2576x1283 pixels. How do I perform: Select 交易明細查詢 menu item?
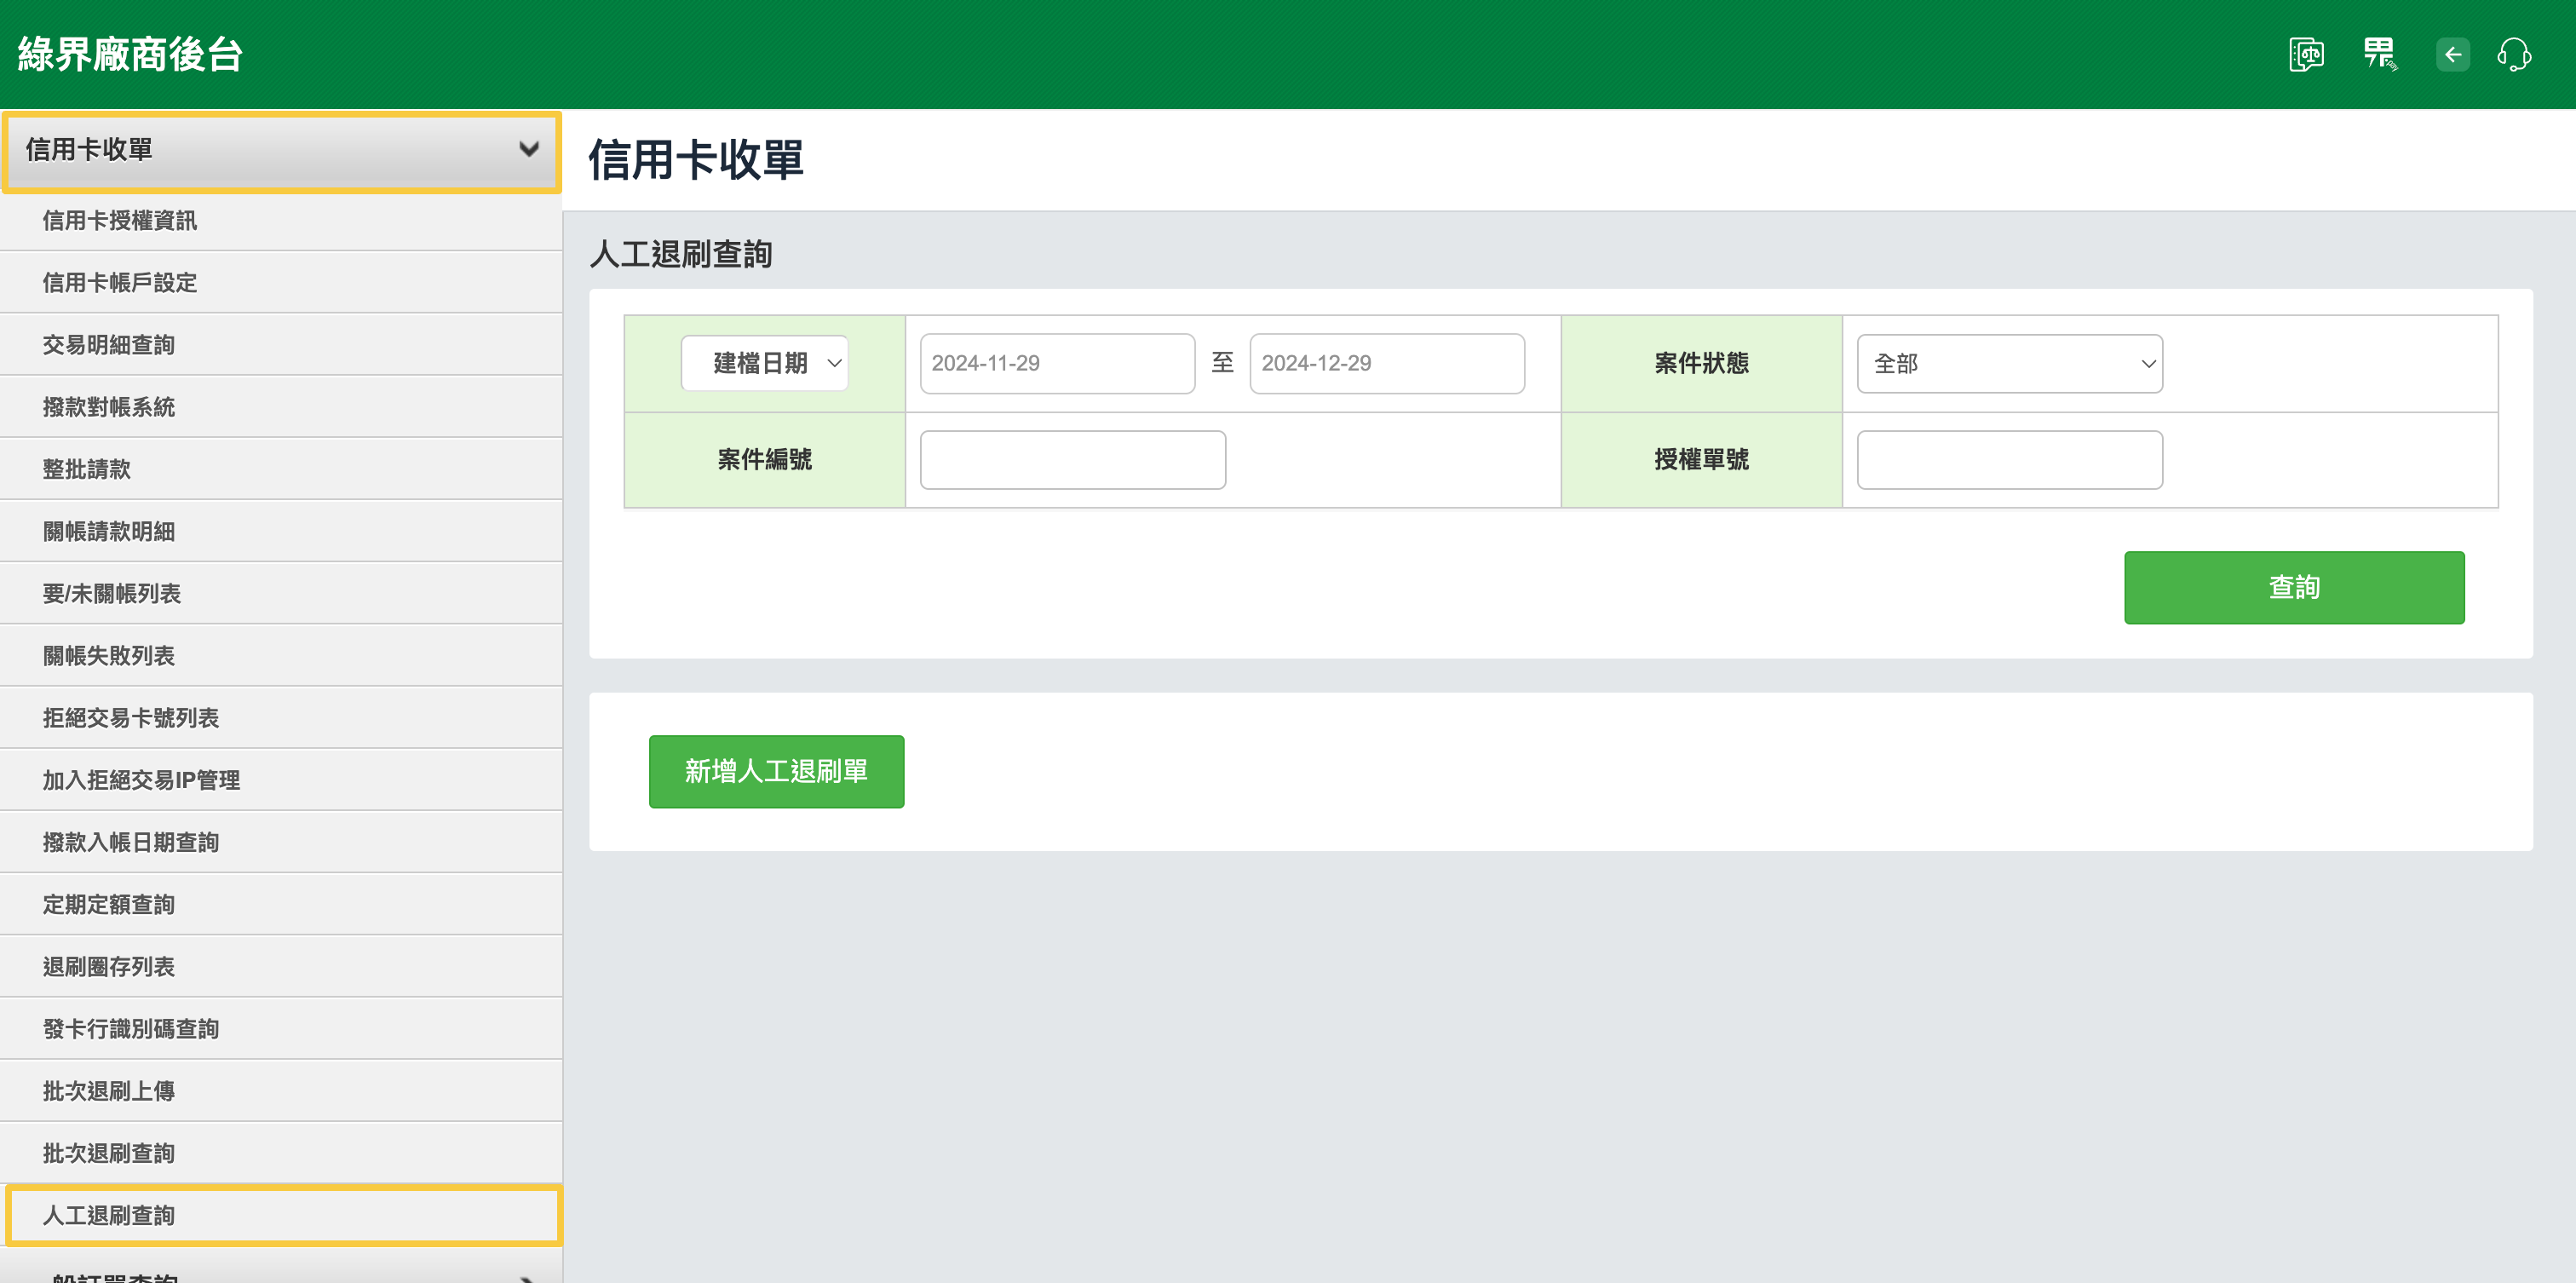109,345
